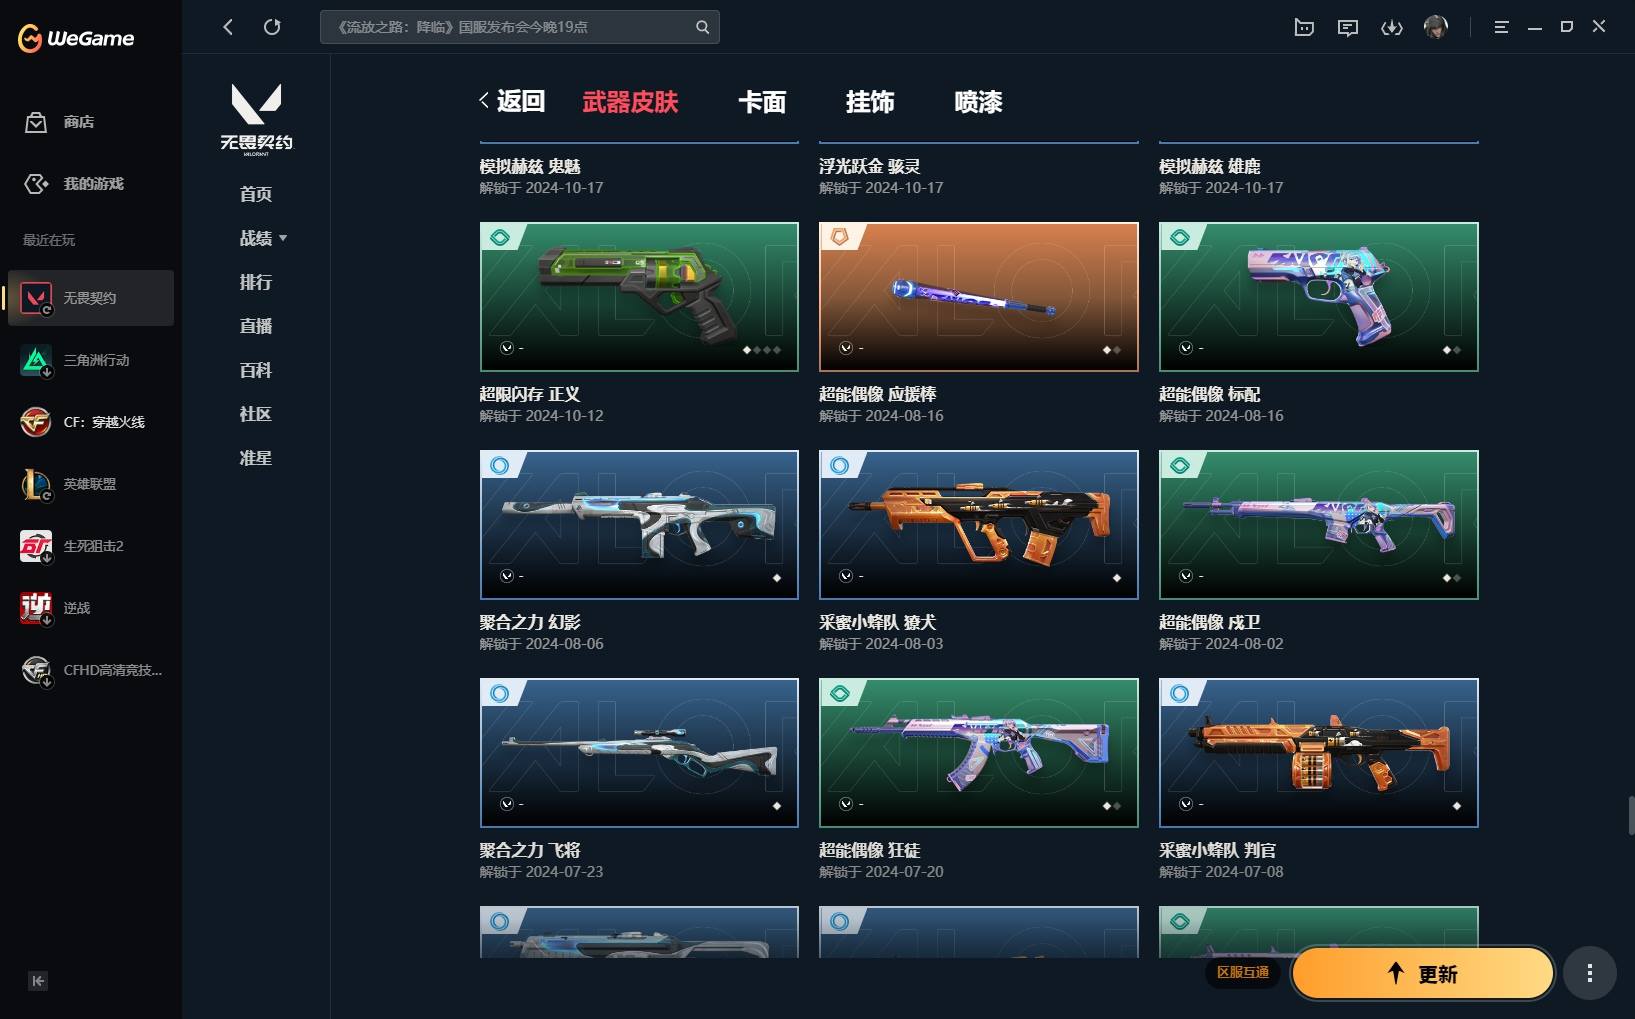Open the 排行 ranking page

(x=256, y=282)
